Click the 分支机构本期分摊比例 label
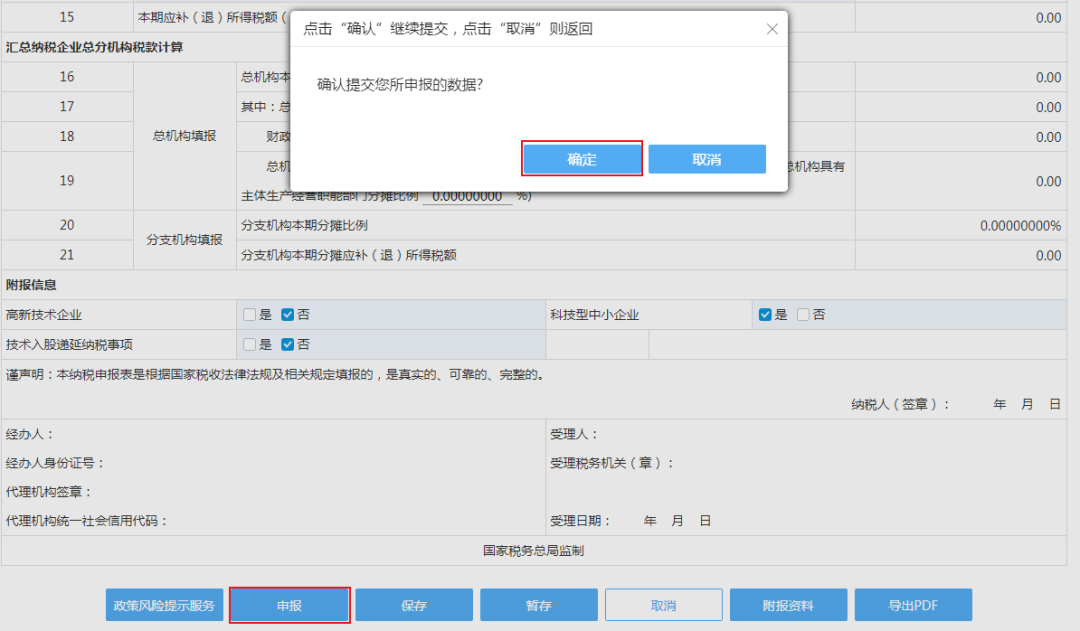Screen dimensions: 1080x631 point(304,225)
